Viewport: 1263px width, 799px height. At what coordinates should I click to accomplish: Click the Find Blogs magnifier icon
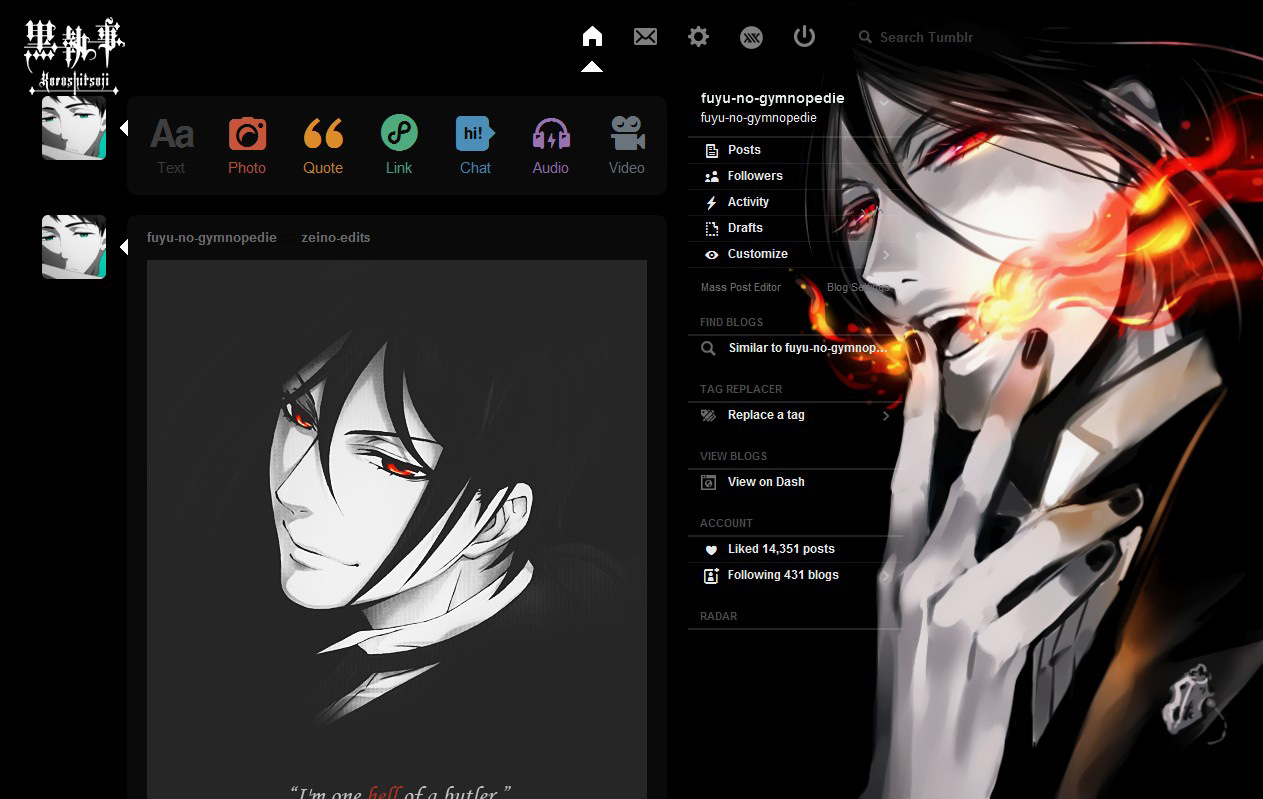click(x=709, y=348)
